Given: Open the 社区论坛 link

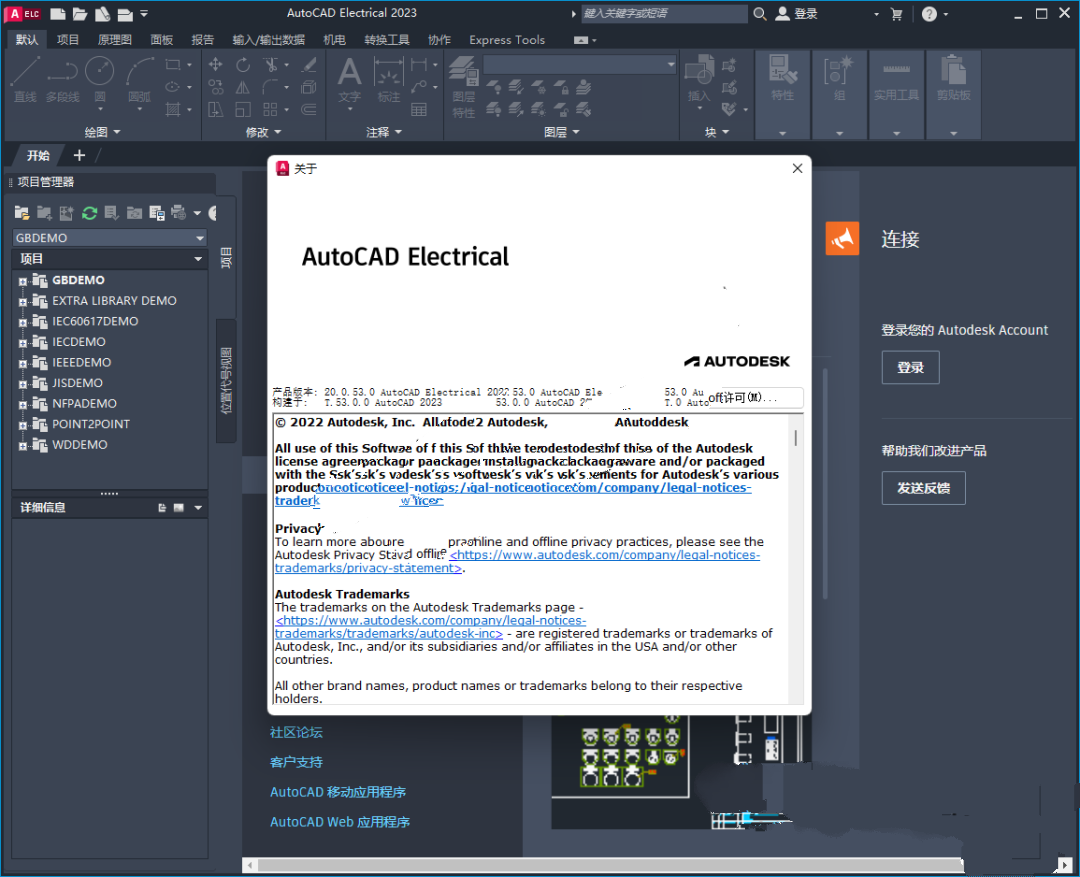Looking at the screenshot, I should coord(296,732).
